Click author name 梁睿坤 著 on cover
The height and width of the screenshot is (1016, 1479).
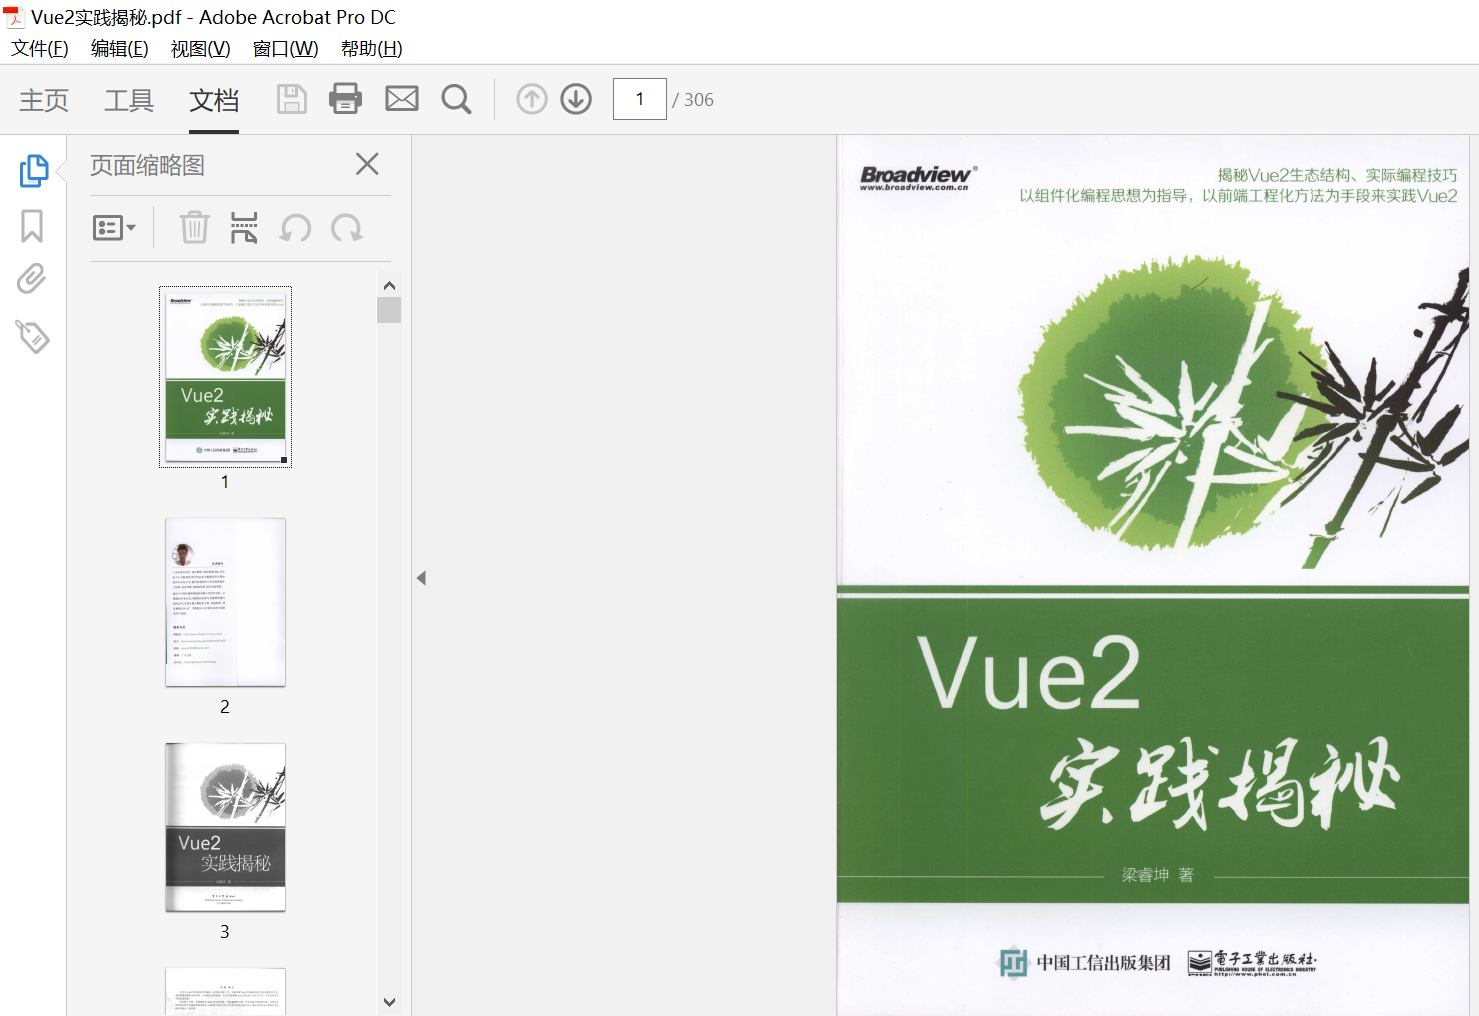[1157, 875]
